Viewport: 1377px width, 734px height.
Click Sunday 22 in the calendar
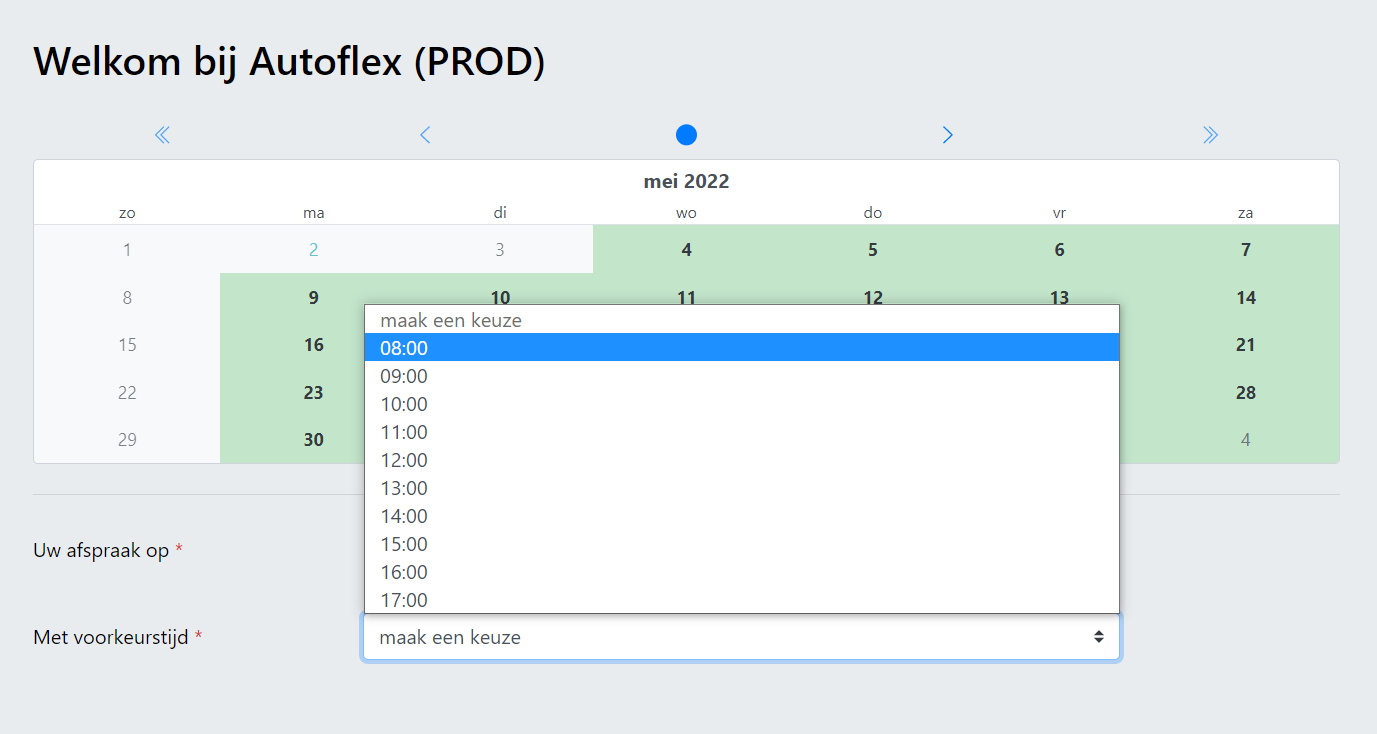coord(127,392)
